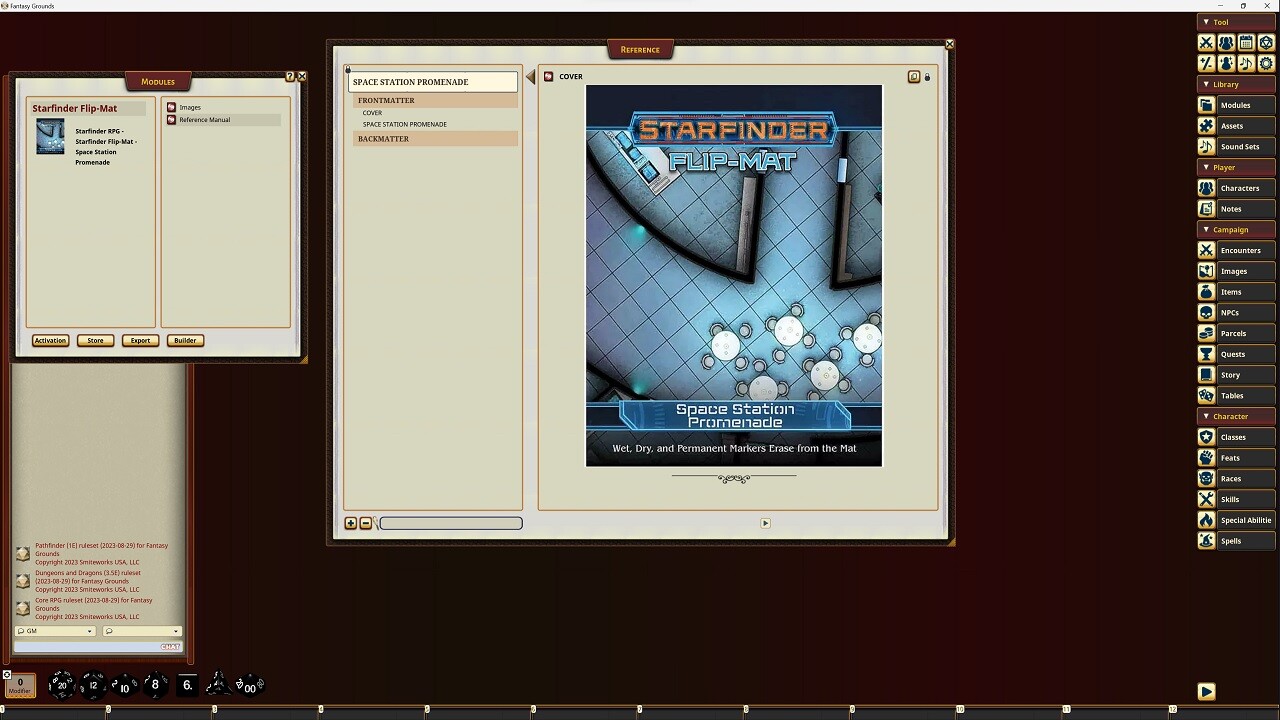Toggle the lock on the Cover page
The width and height of the screenshot is (1280, 720).
coord(926,76)
